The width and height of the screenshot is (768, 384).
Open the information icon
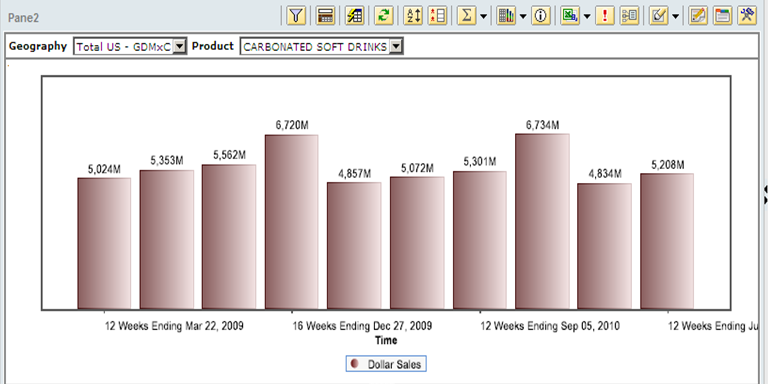(x=541, y=16)
